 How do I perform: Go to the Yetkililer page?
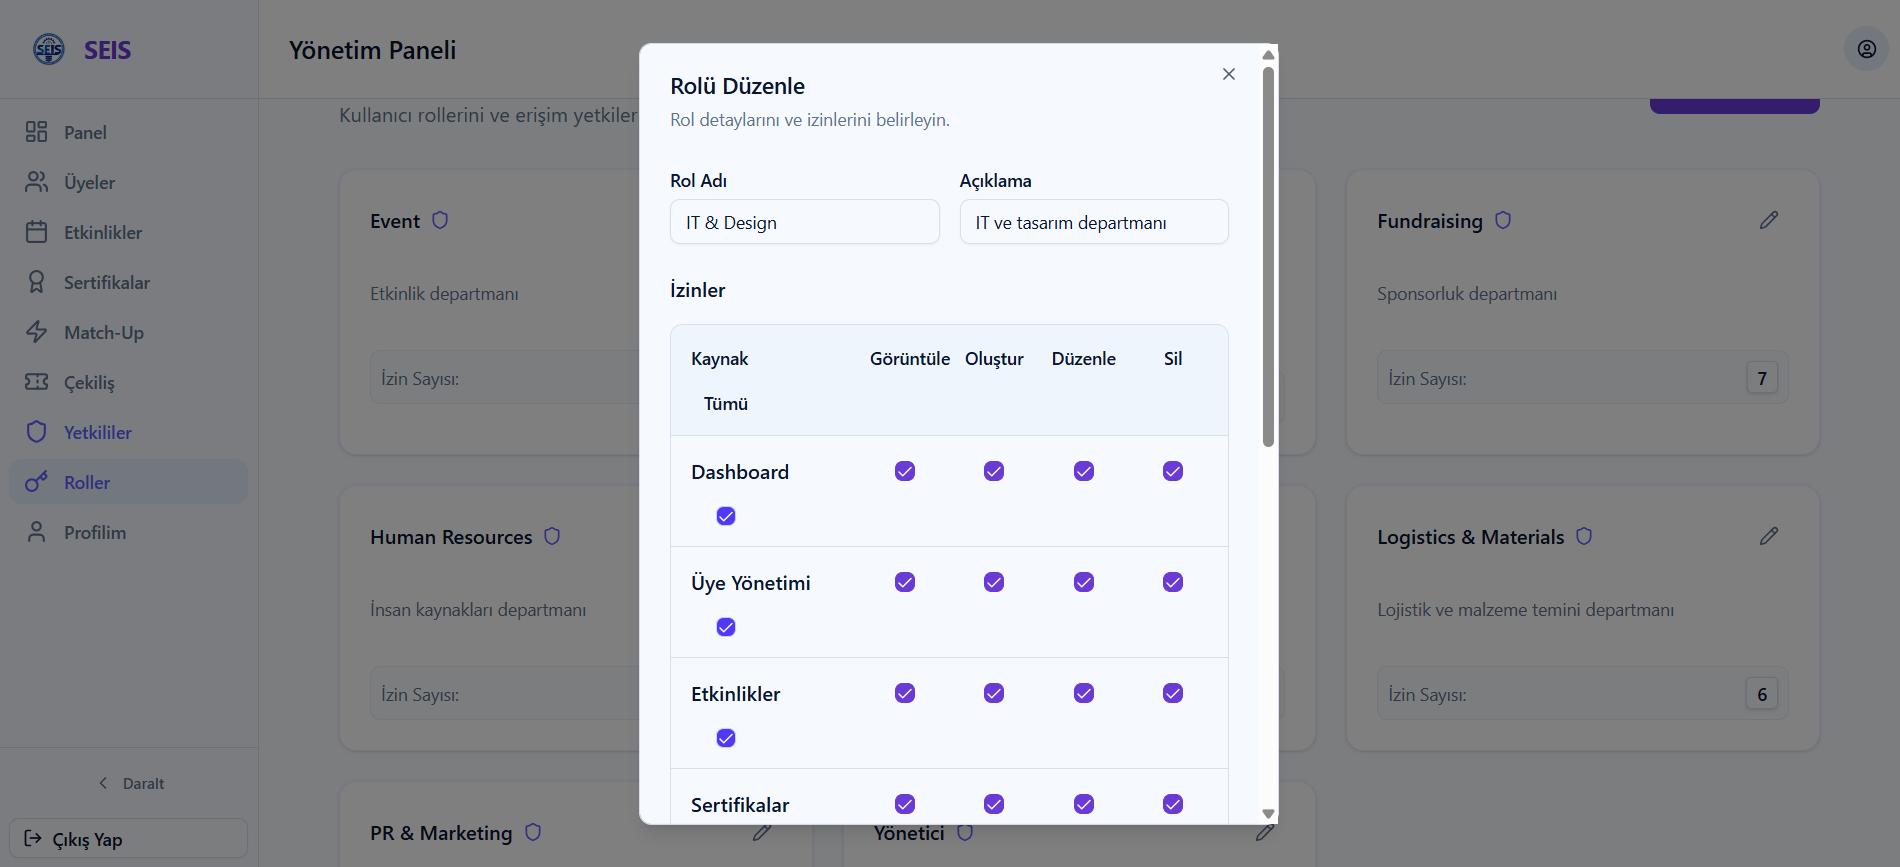click(x=98, y=432)
